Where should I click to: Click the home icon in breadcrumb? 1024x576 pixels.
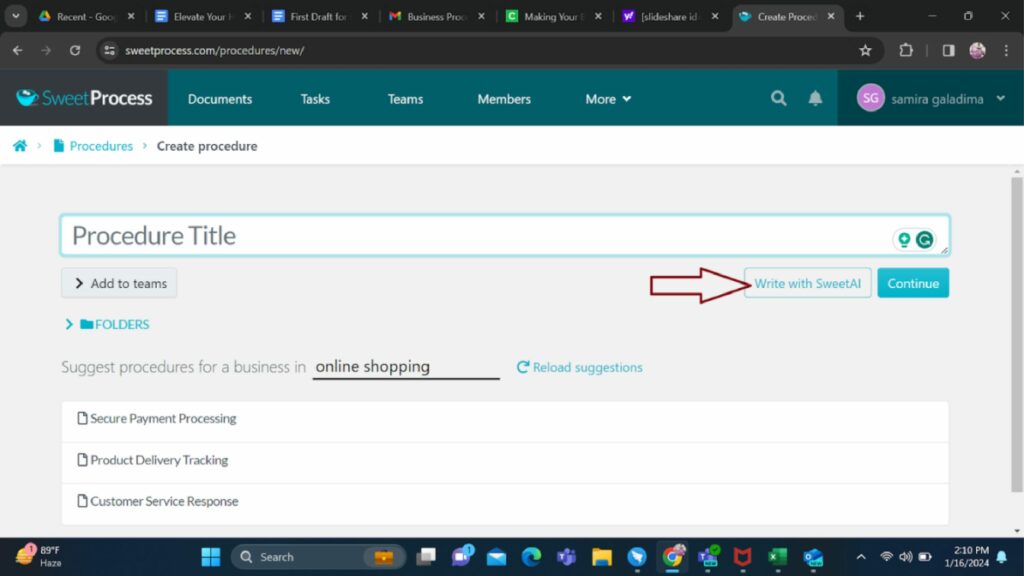point(19,146)
